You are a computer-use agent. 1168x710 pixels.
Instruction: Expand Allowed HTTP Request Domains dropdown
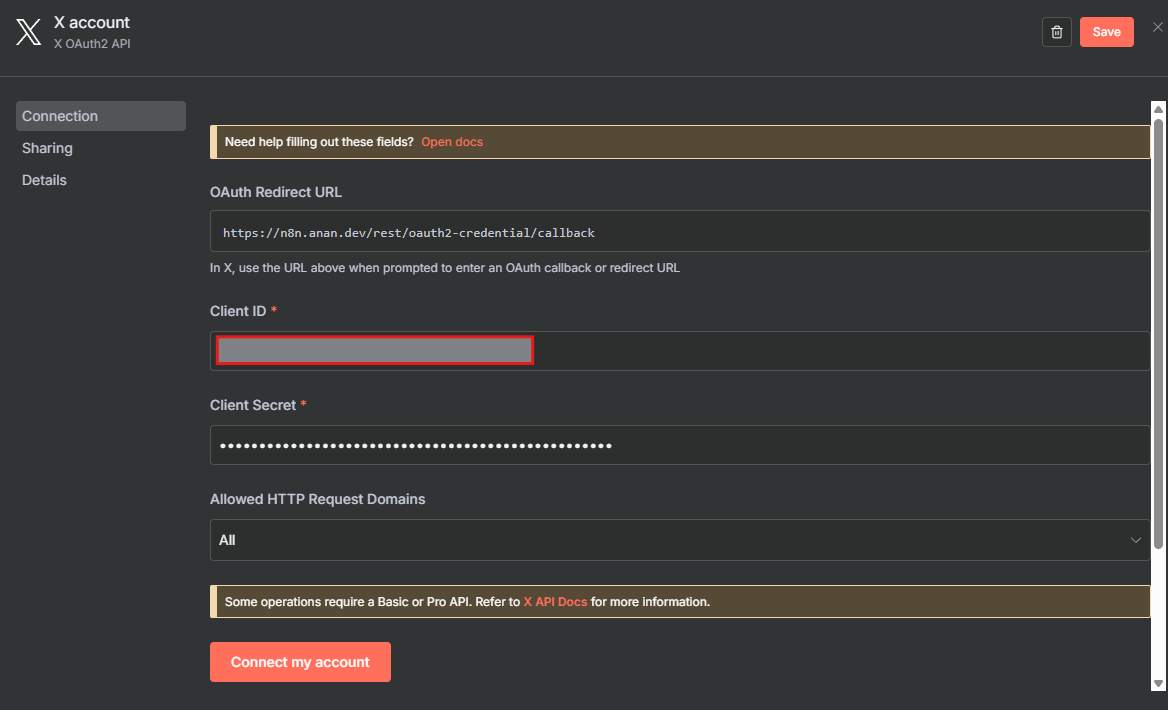[679, 540]
